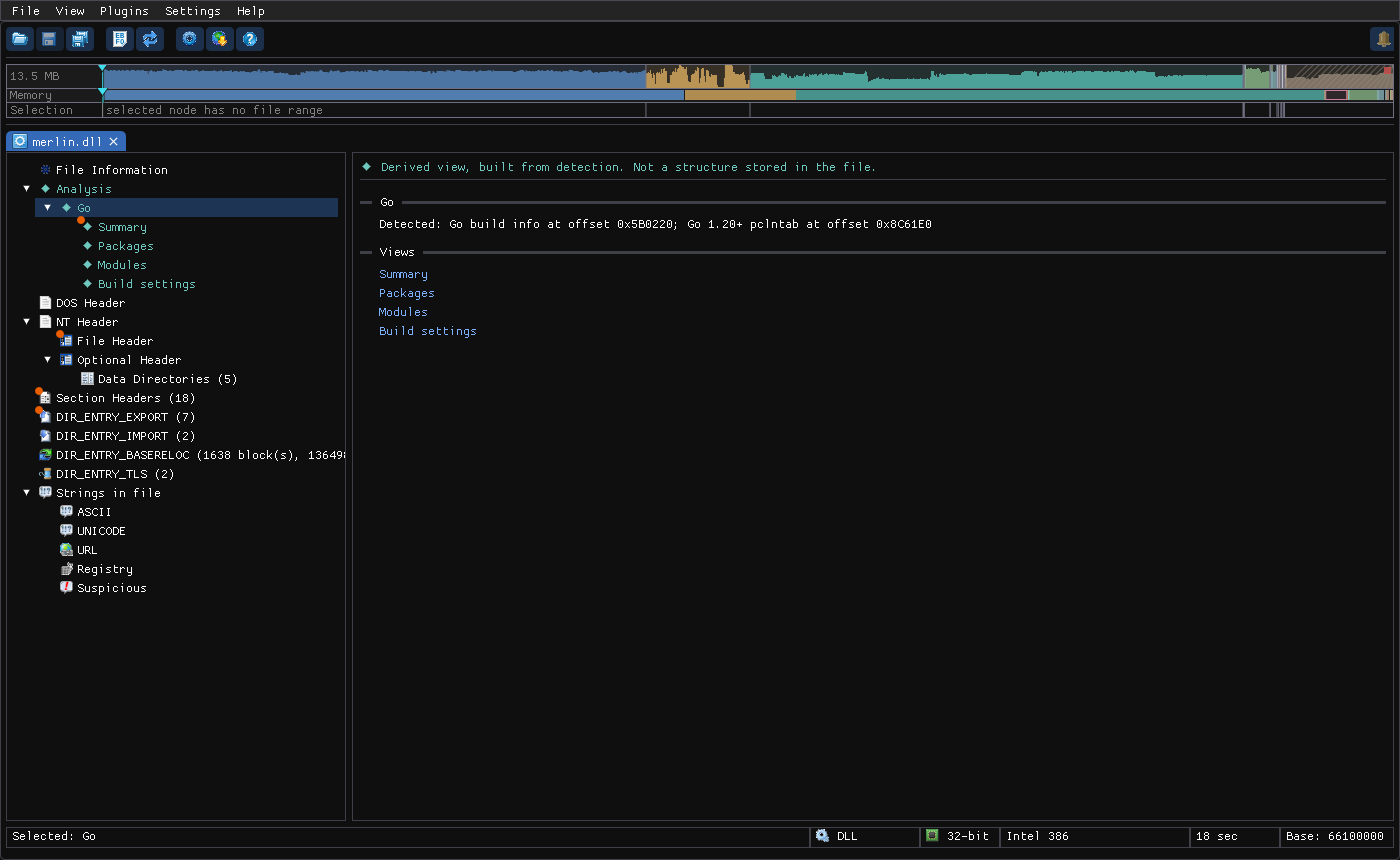Open the View menu

[70, 11]
